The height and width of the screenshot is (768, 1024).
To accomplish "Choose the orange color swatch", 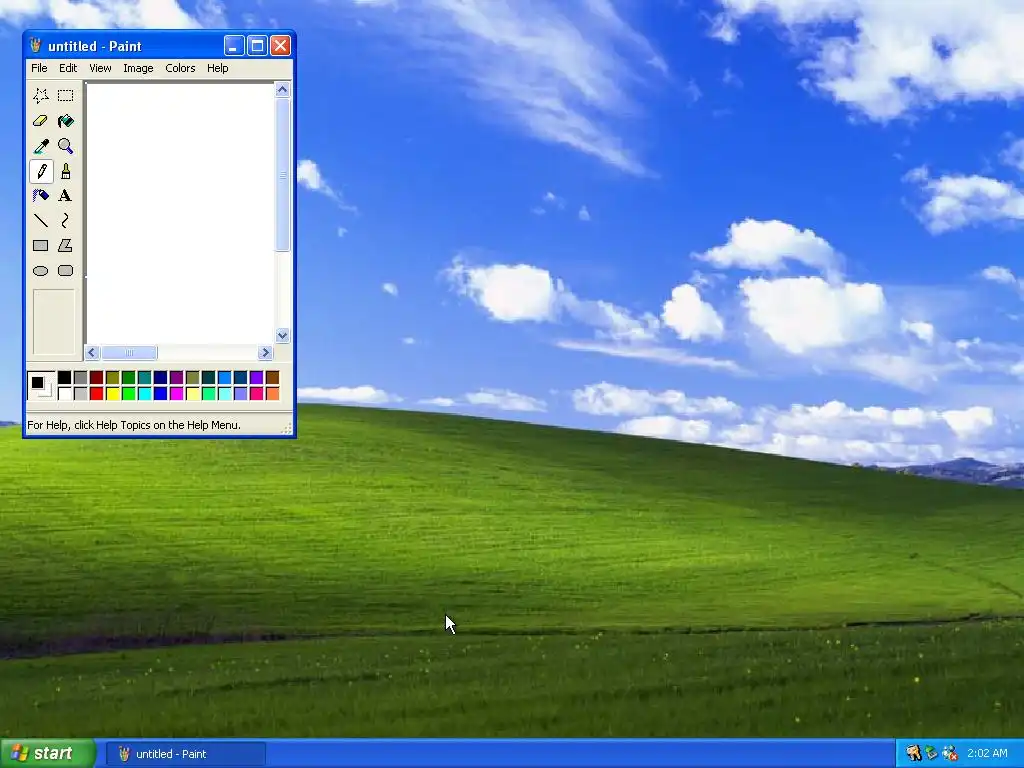I will pyautogui.click(x=272, y=393).
